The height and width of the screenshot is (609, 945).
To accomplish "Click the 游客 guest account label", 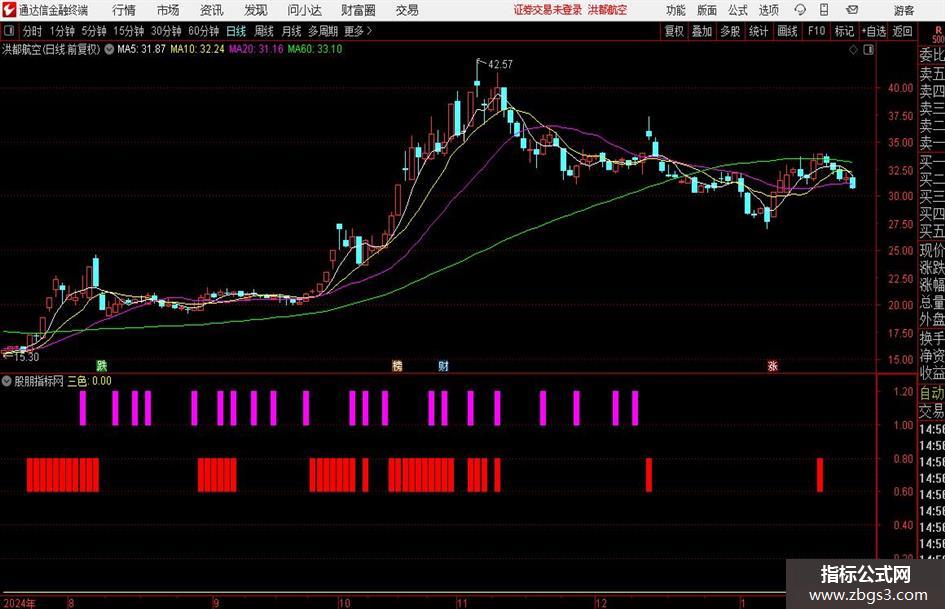I will pos(904,10).
